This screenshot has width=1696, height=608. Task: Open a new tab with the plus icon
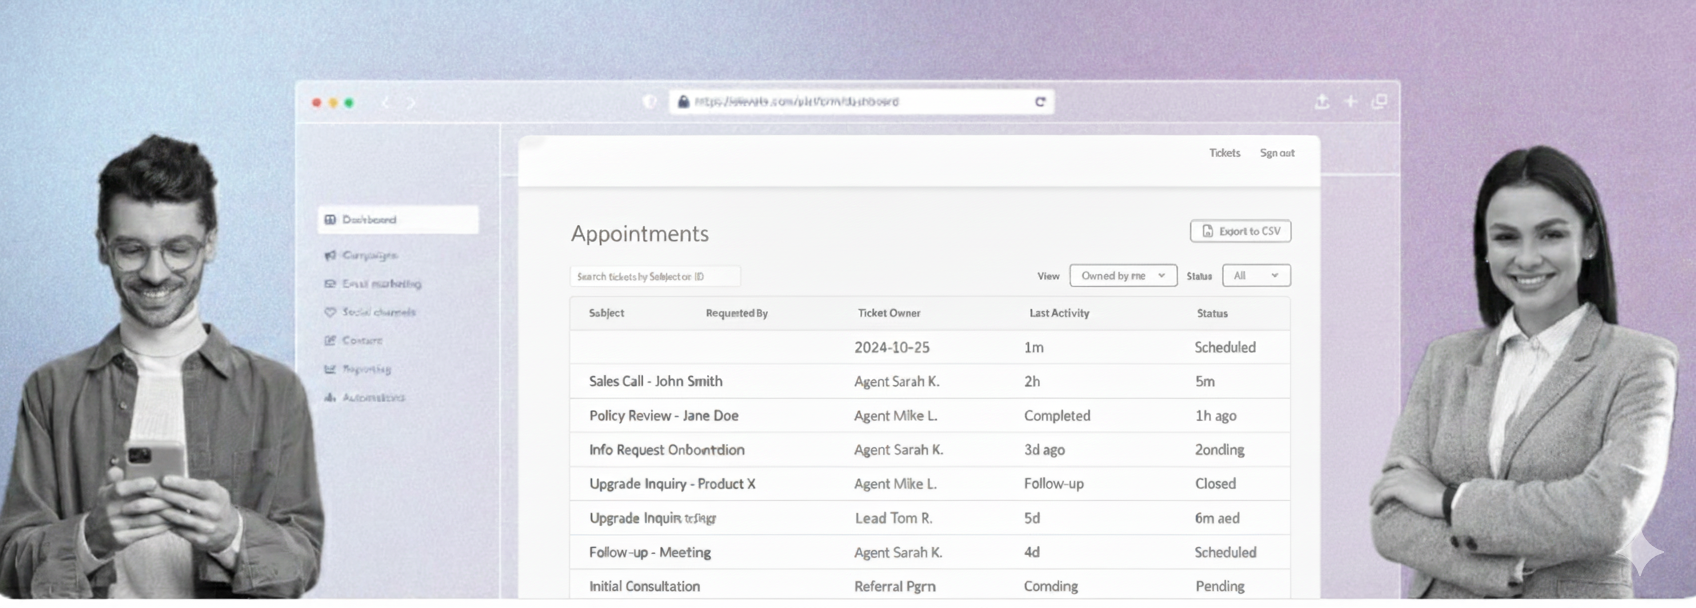click(1350, 102)
